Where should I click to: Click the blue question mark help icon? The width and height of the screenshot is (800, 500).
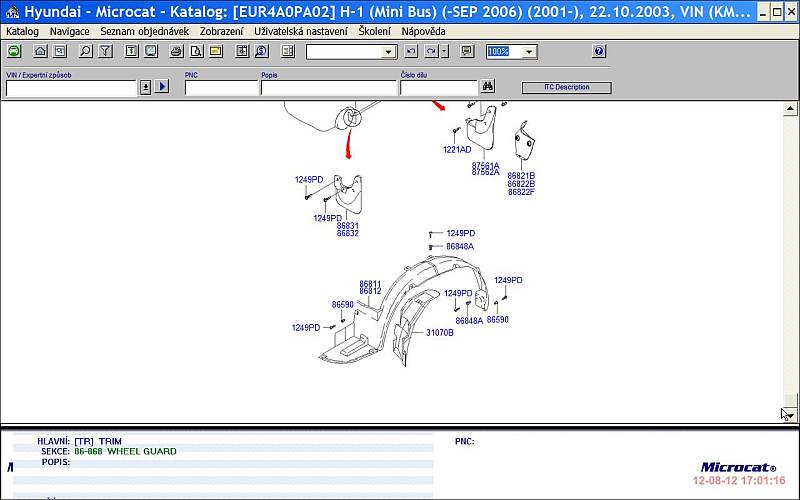click(599, 51)
